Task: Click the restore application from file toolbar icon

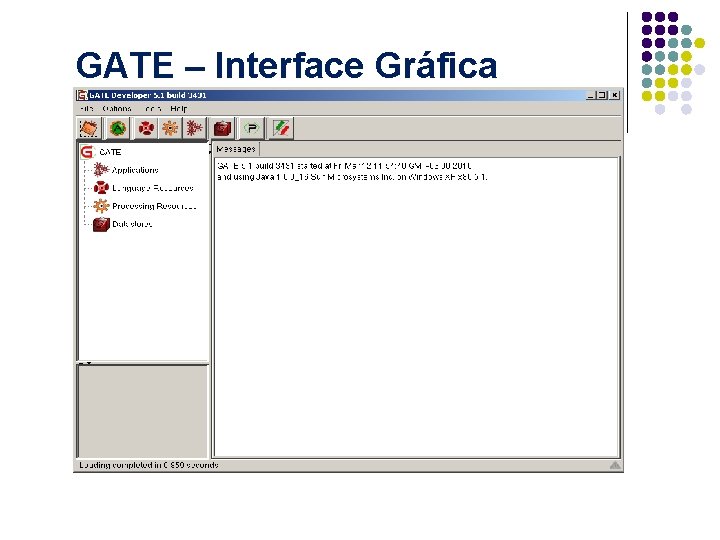Action: pos(88,128)
